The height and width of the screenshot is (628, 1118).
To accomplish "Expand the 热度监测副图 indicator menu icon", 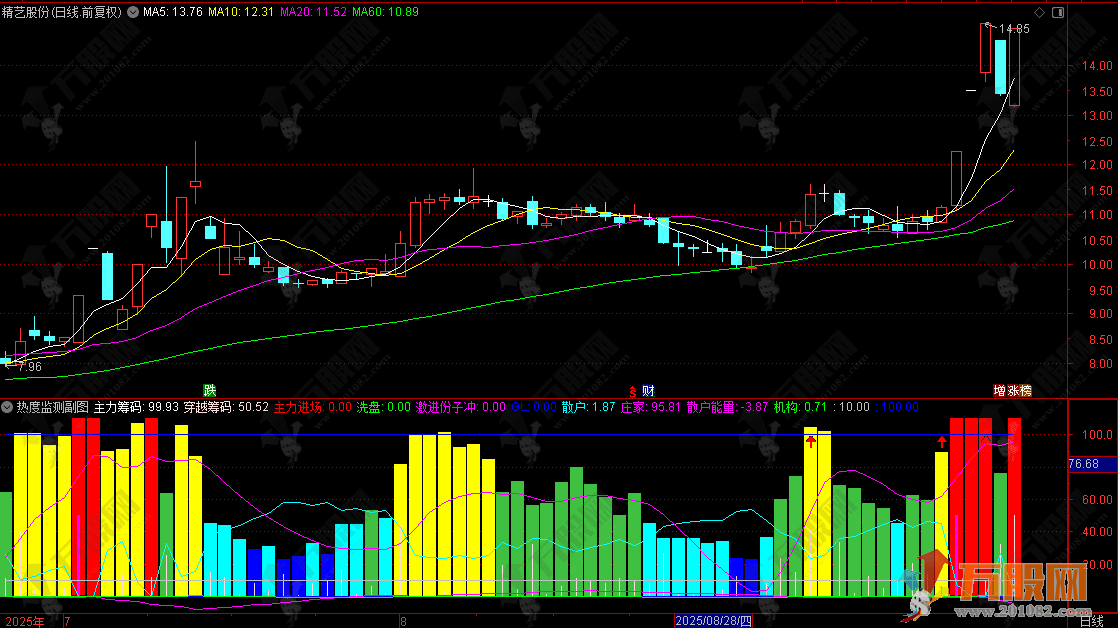I will [8, 407].
